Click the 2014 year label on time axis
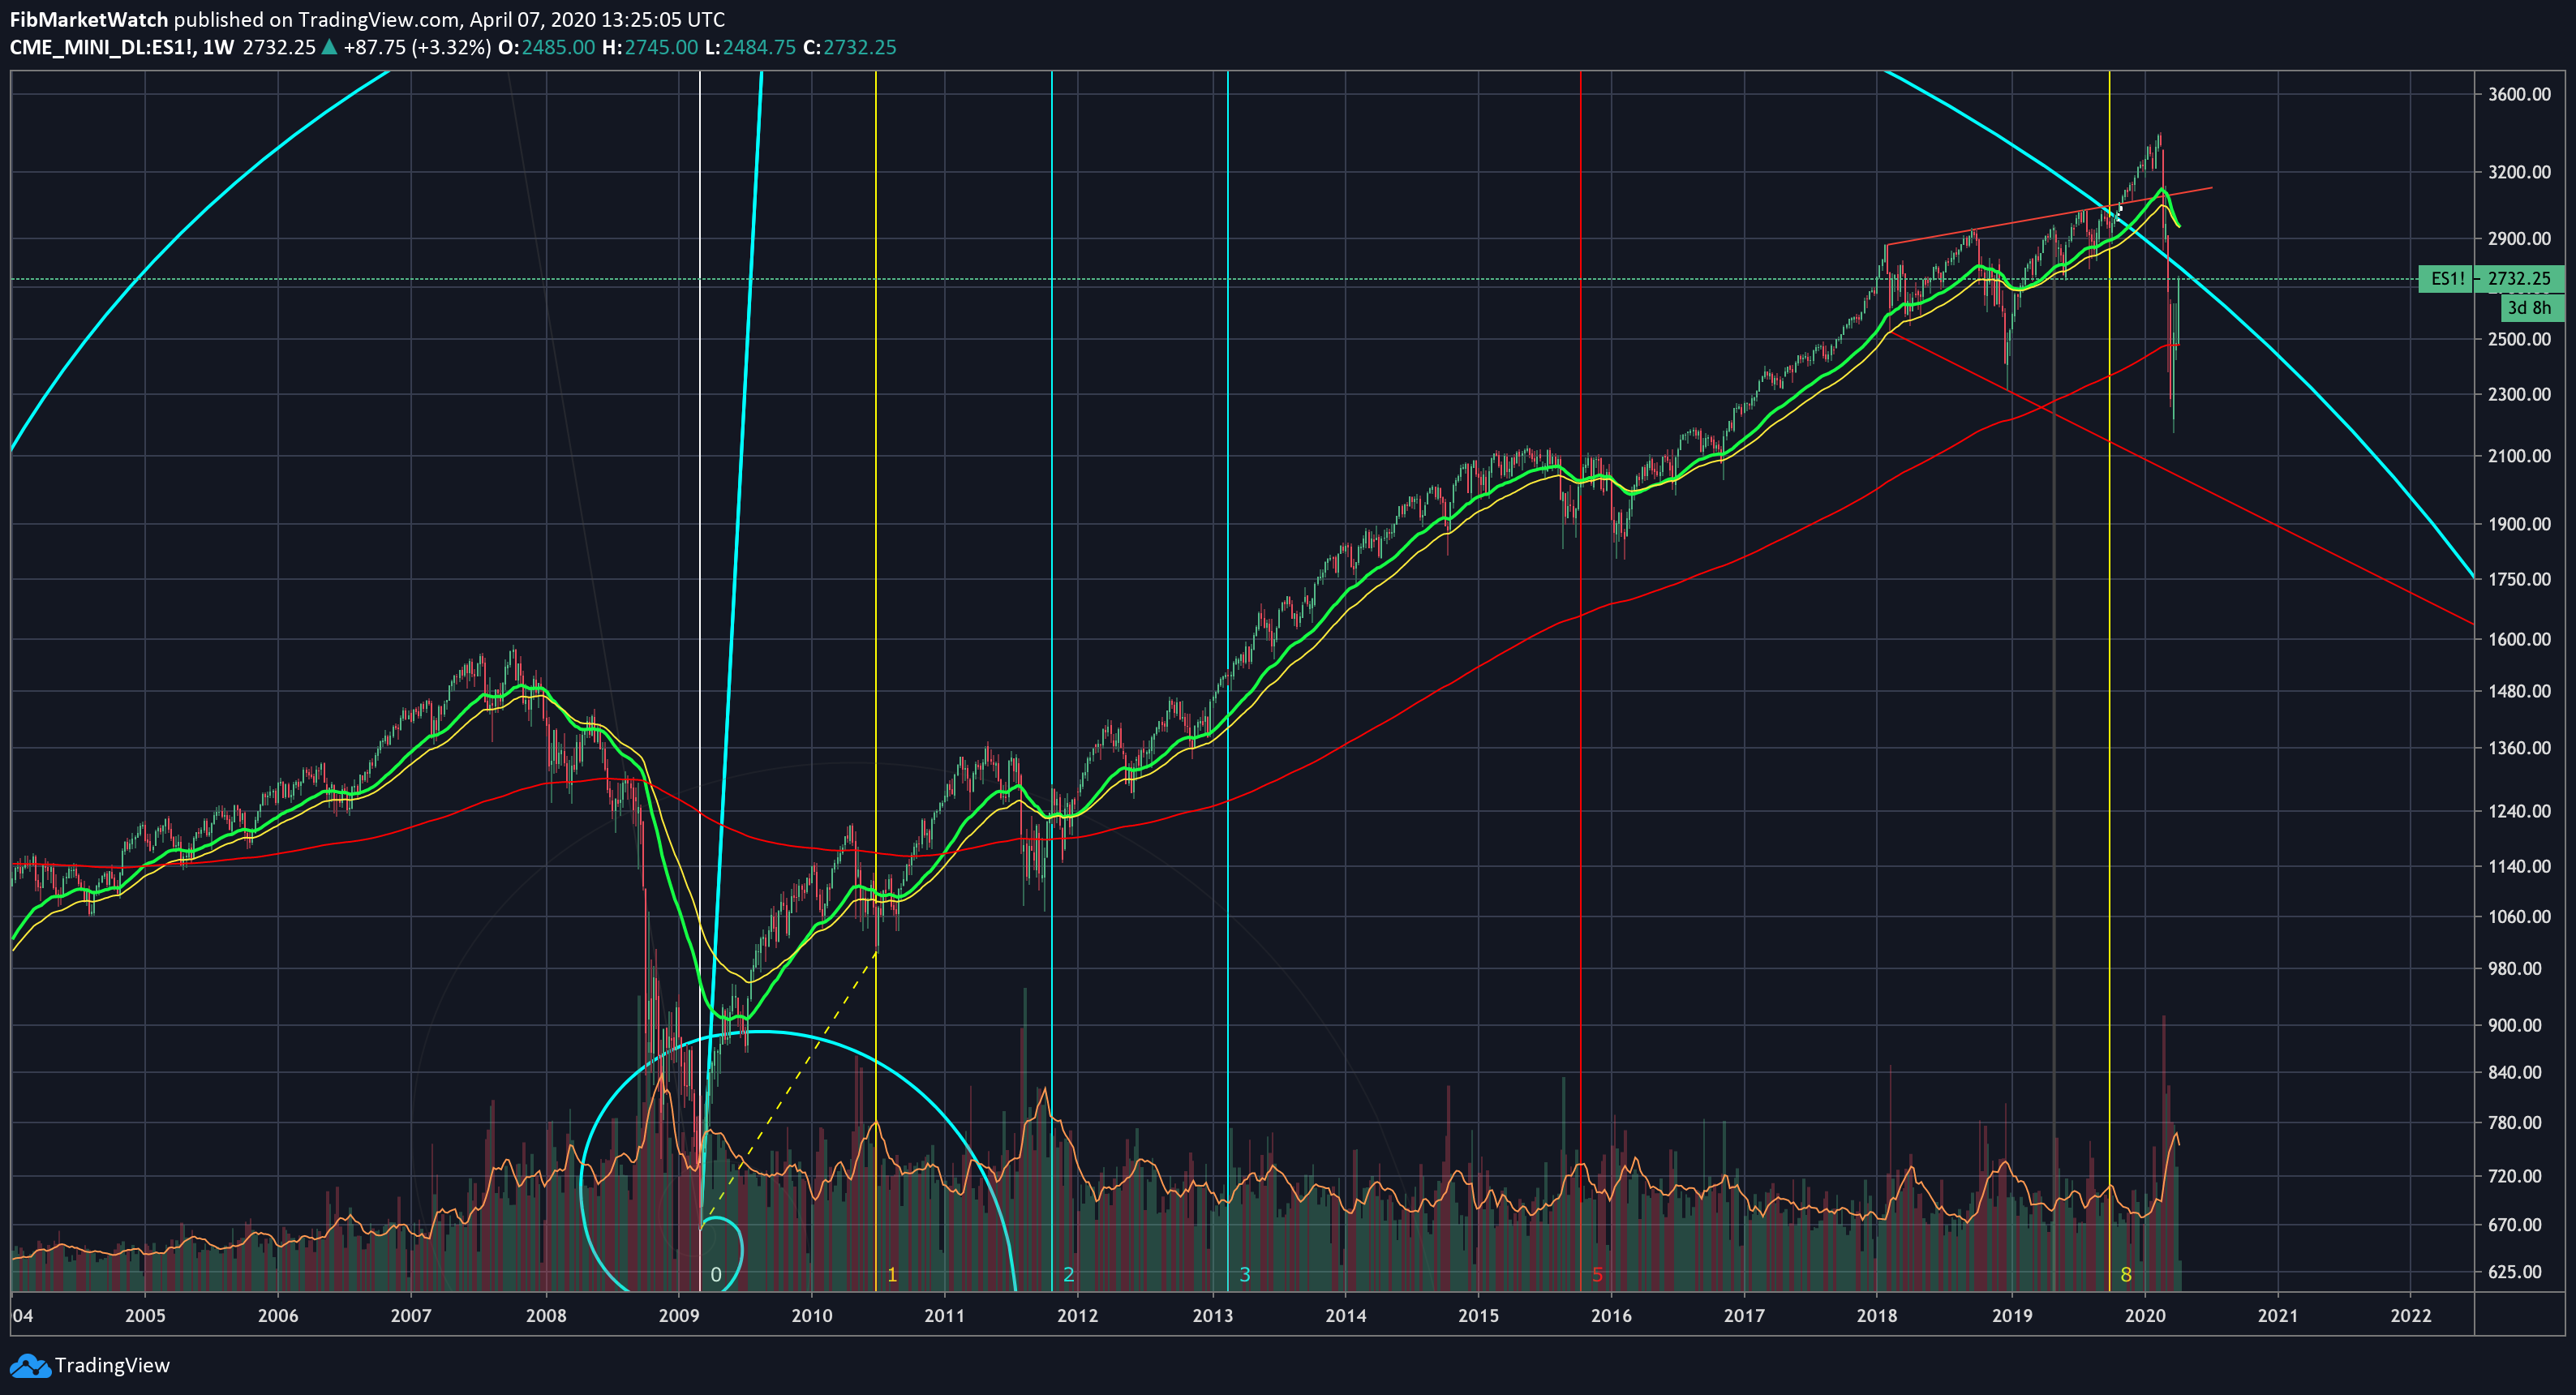Screen dimensions: 2576x1395 click(x=1346, y=1315)
